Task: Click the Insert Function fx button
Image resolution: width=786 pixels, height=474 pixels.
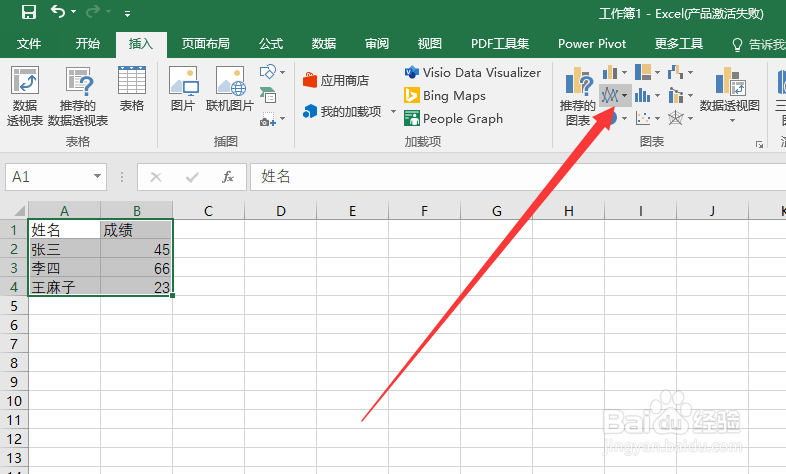Action: click(x=228, y=177)
